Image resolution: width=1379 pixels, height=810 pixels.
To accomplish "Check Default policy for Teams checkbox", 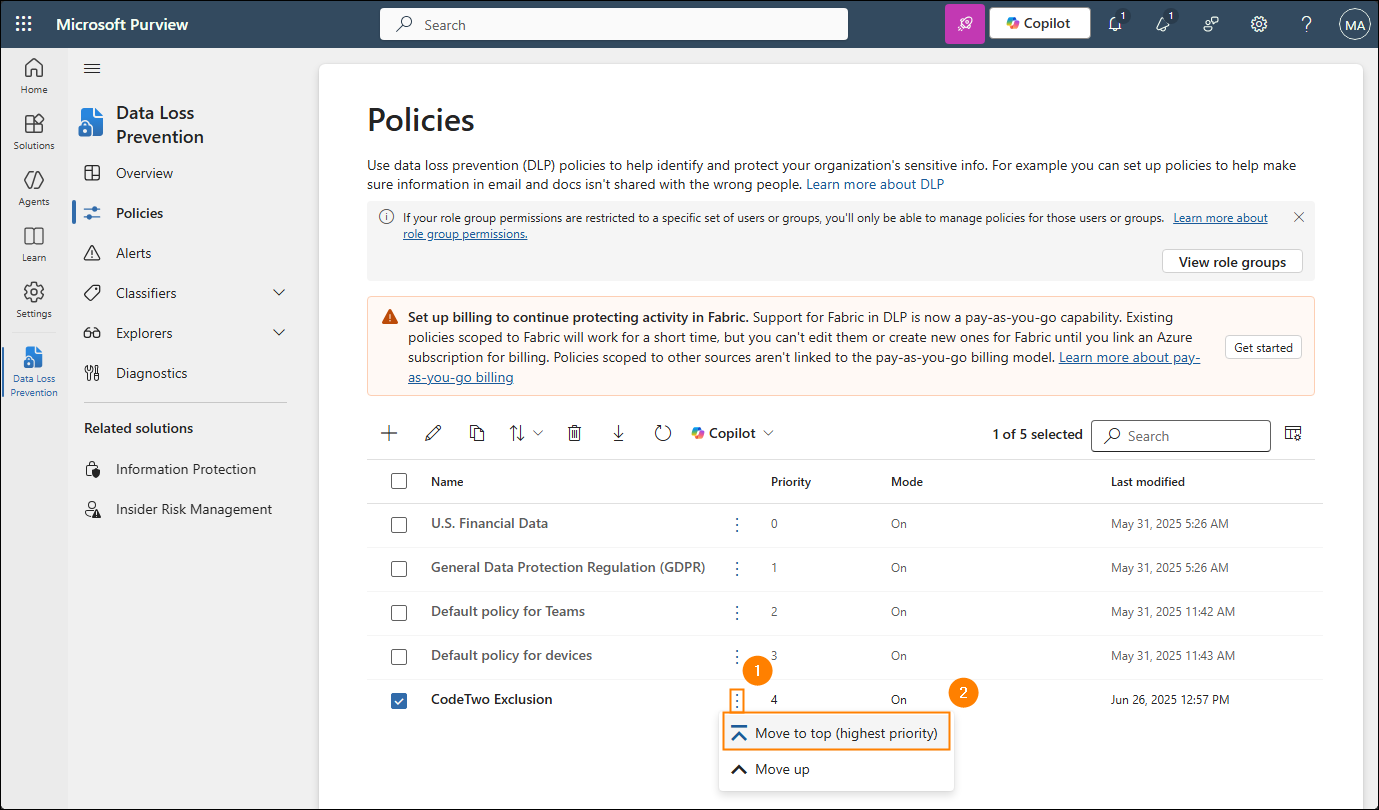I will 399,613.
